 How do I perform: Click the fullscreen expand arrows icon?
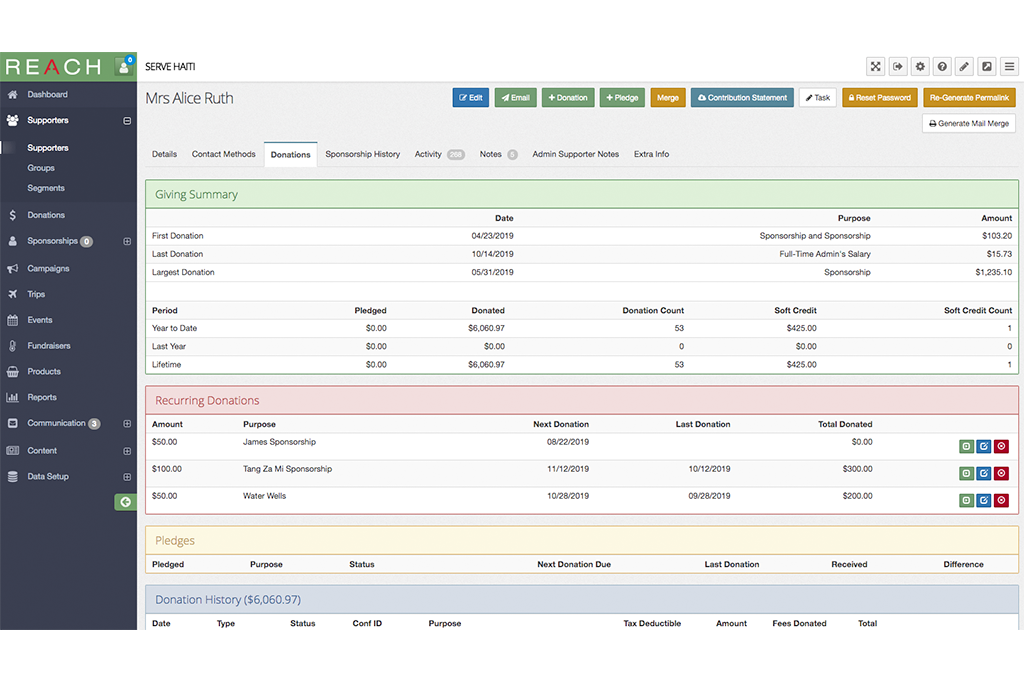click(876, 67)
